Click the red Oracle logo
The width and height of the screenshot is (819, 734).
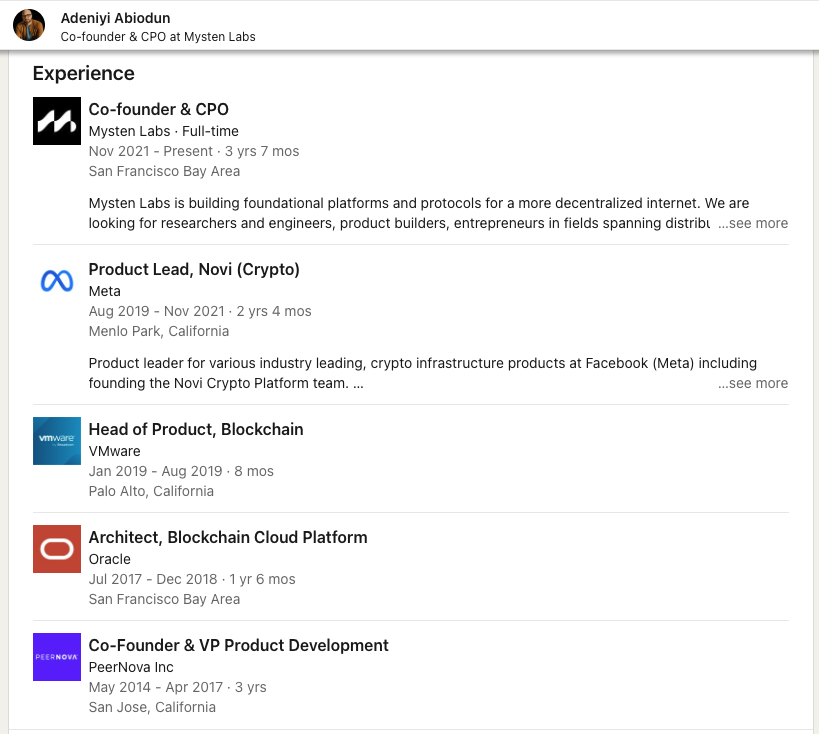click(x=57, y=549)
